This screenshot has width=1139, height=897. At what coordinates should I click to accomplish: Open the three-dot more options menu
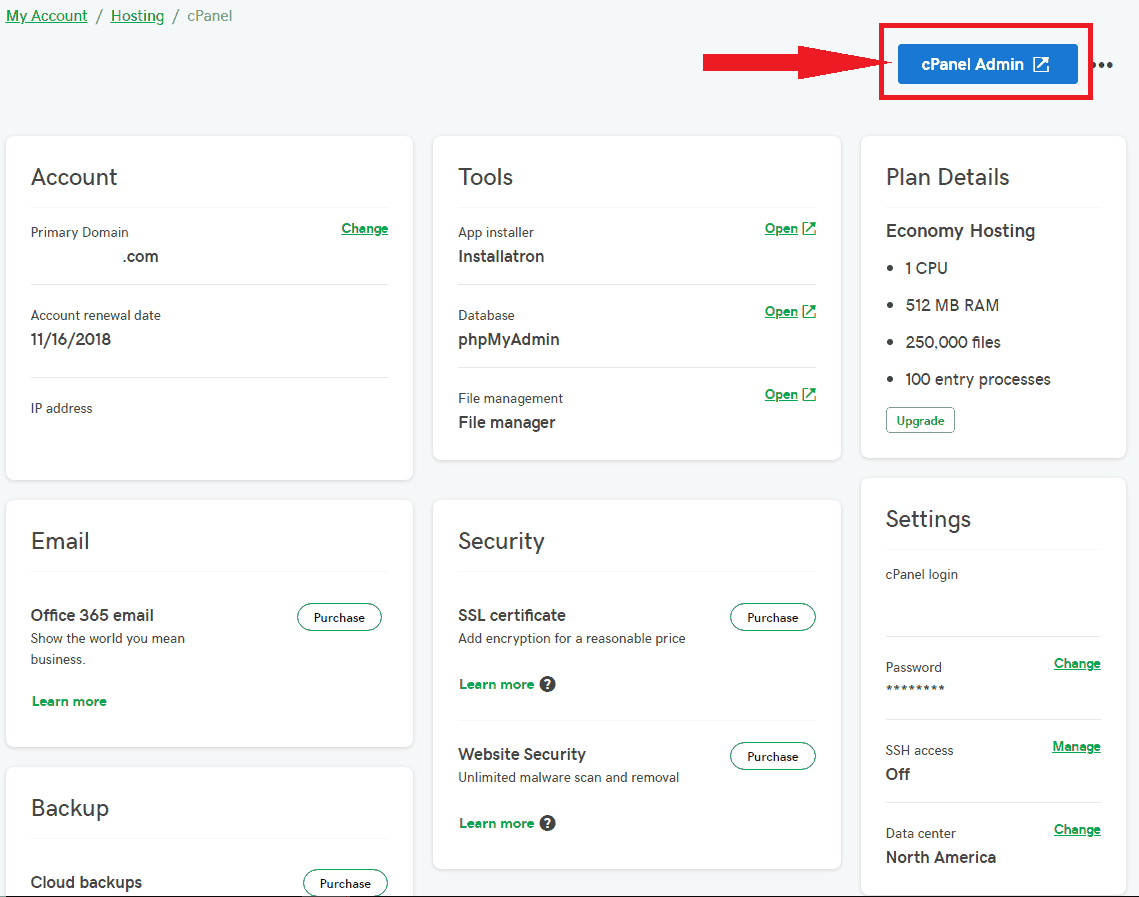(1103, 65)
